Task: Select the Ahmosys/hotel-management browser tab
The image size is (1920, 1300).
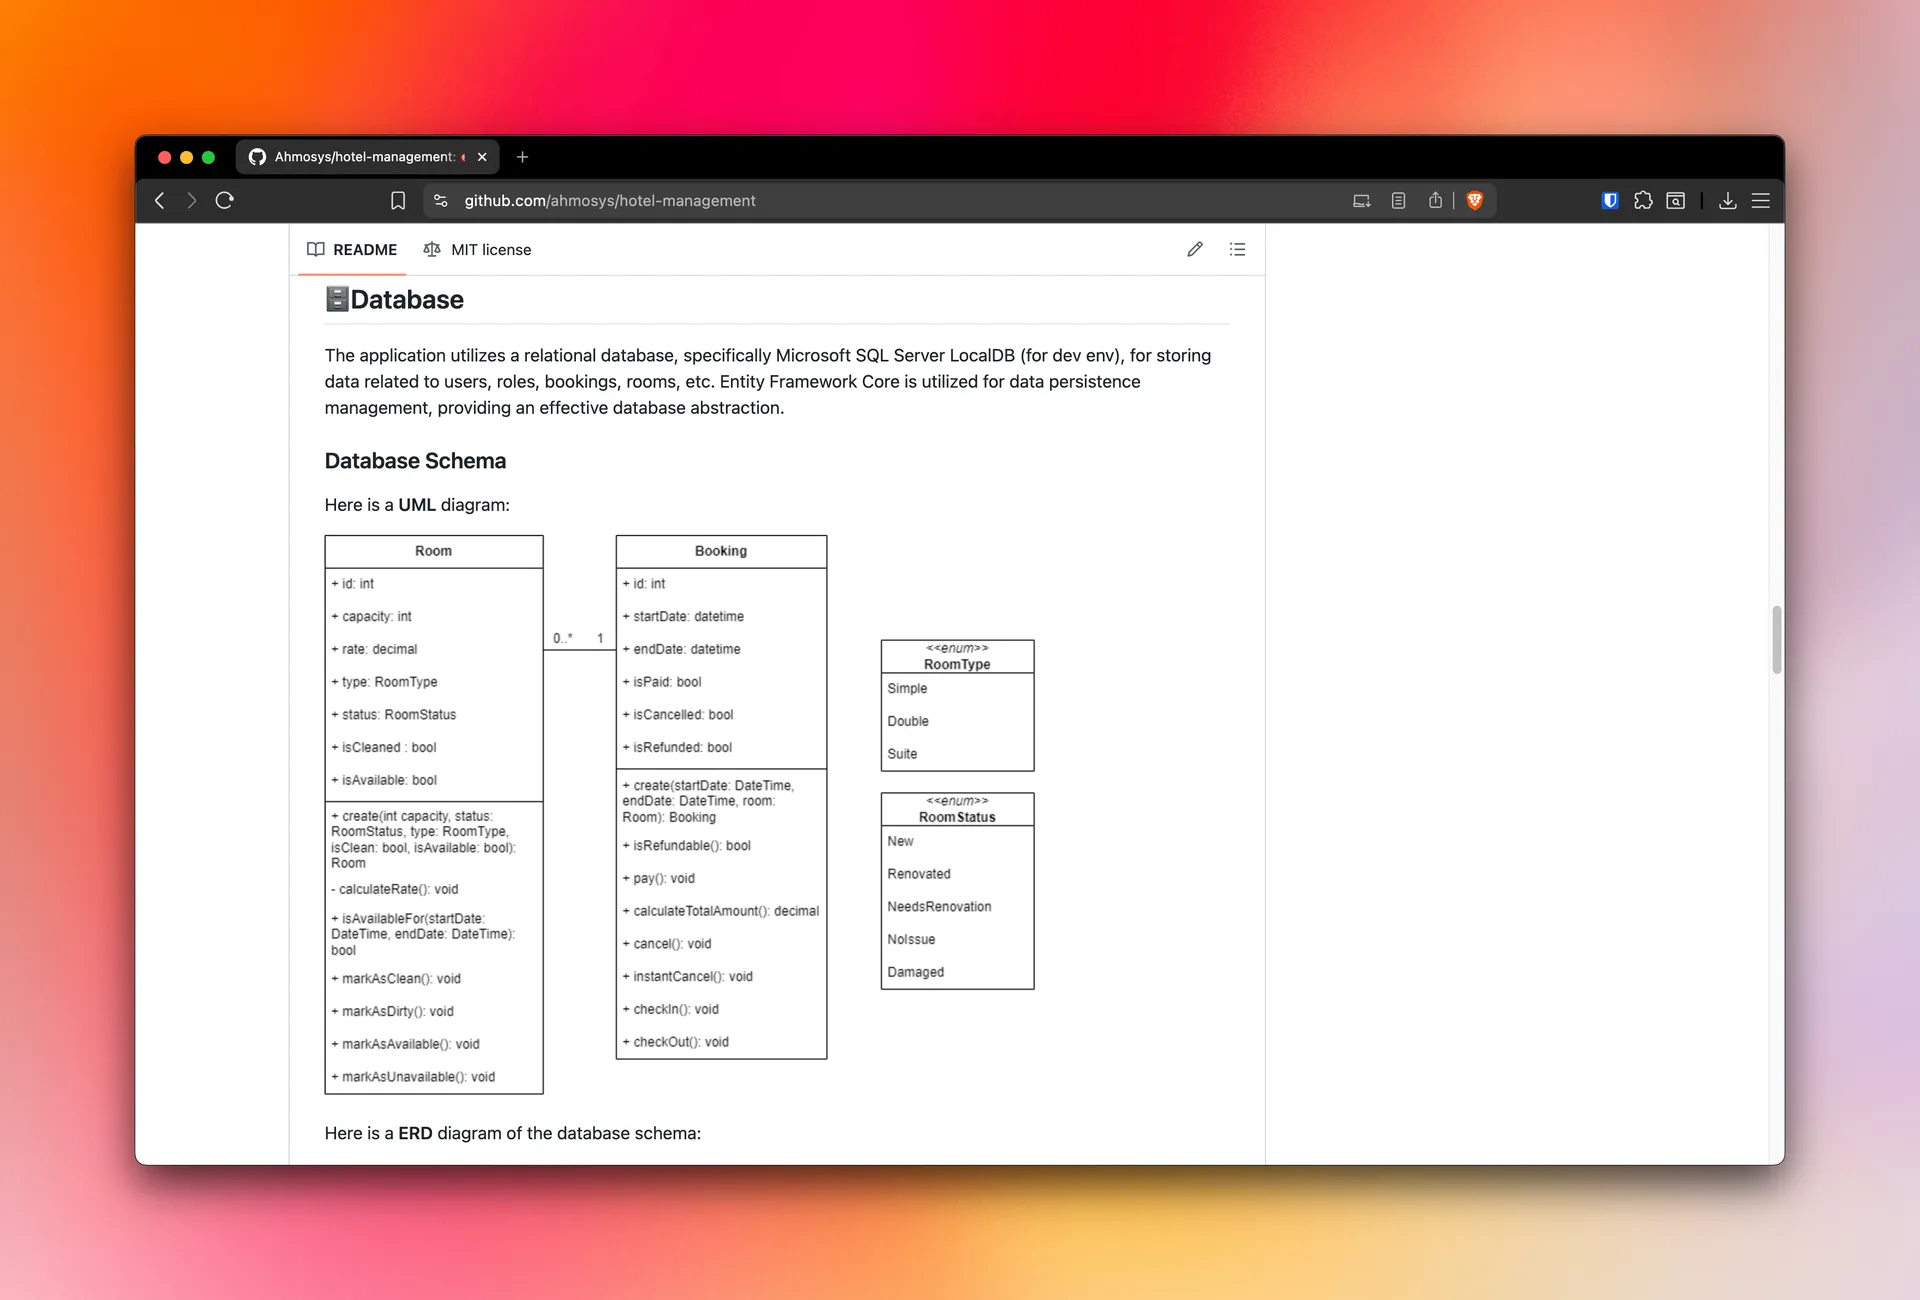Action: [x=368, y=157]
